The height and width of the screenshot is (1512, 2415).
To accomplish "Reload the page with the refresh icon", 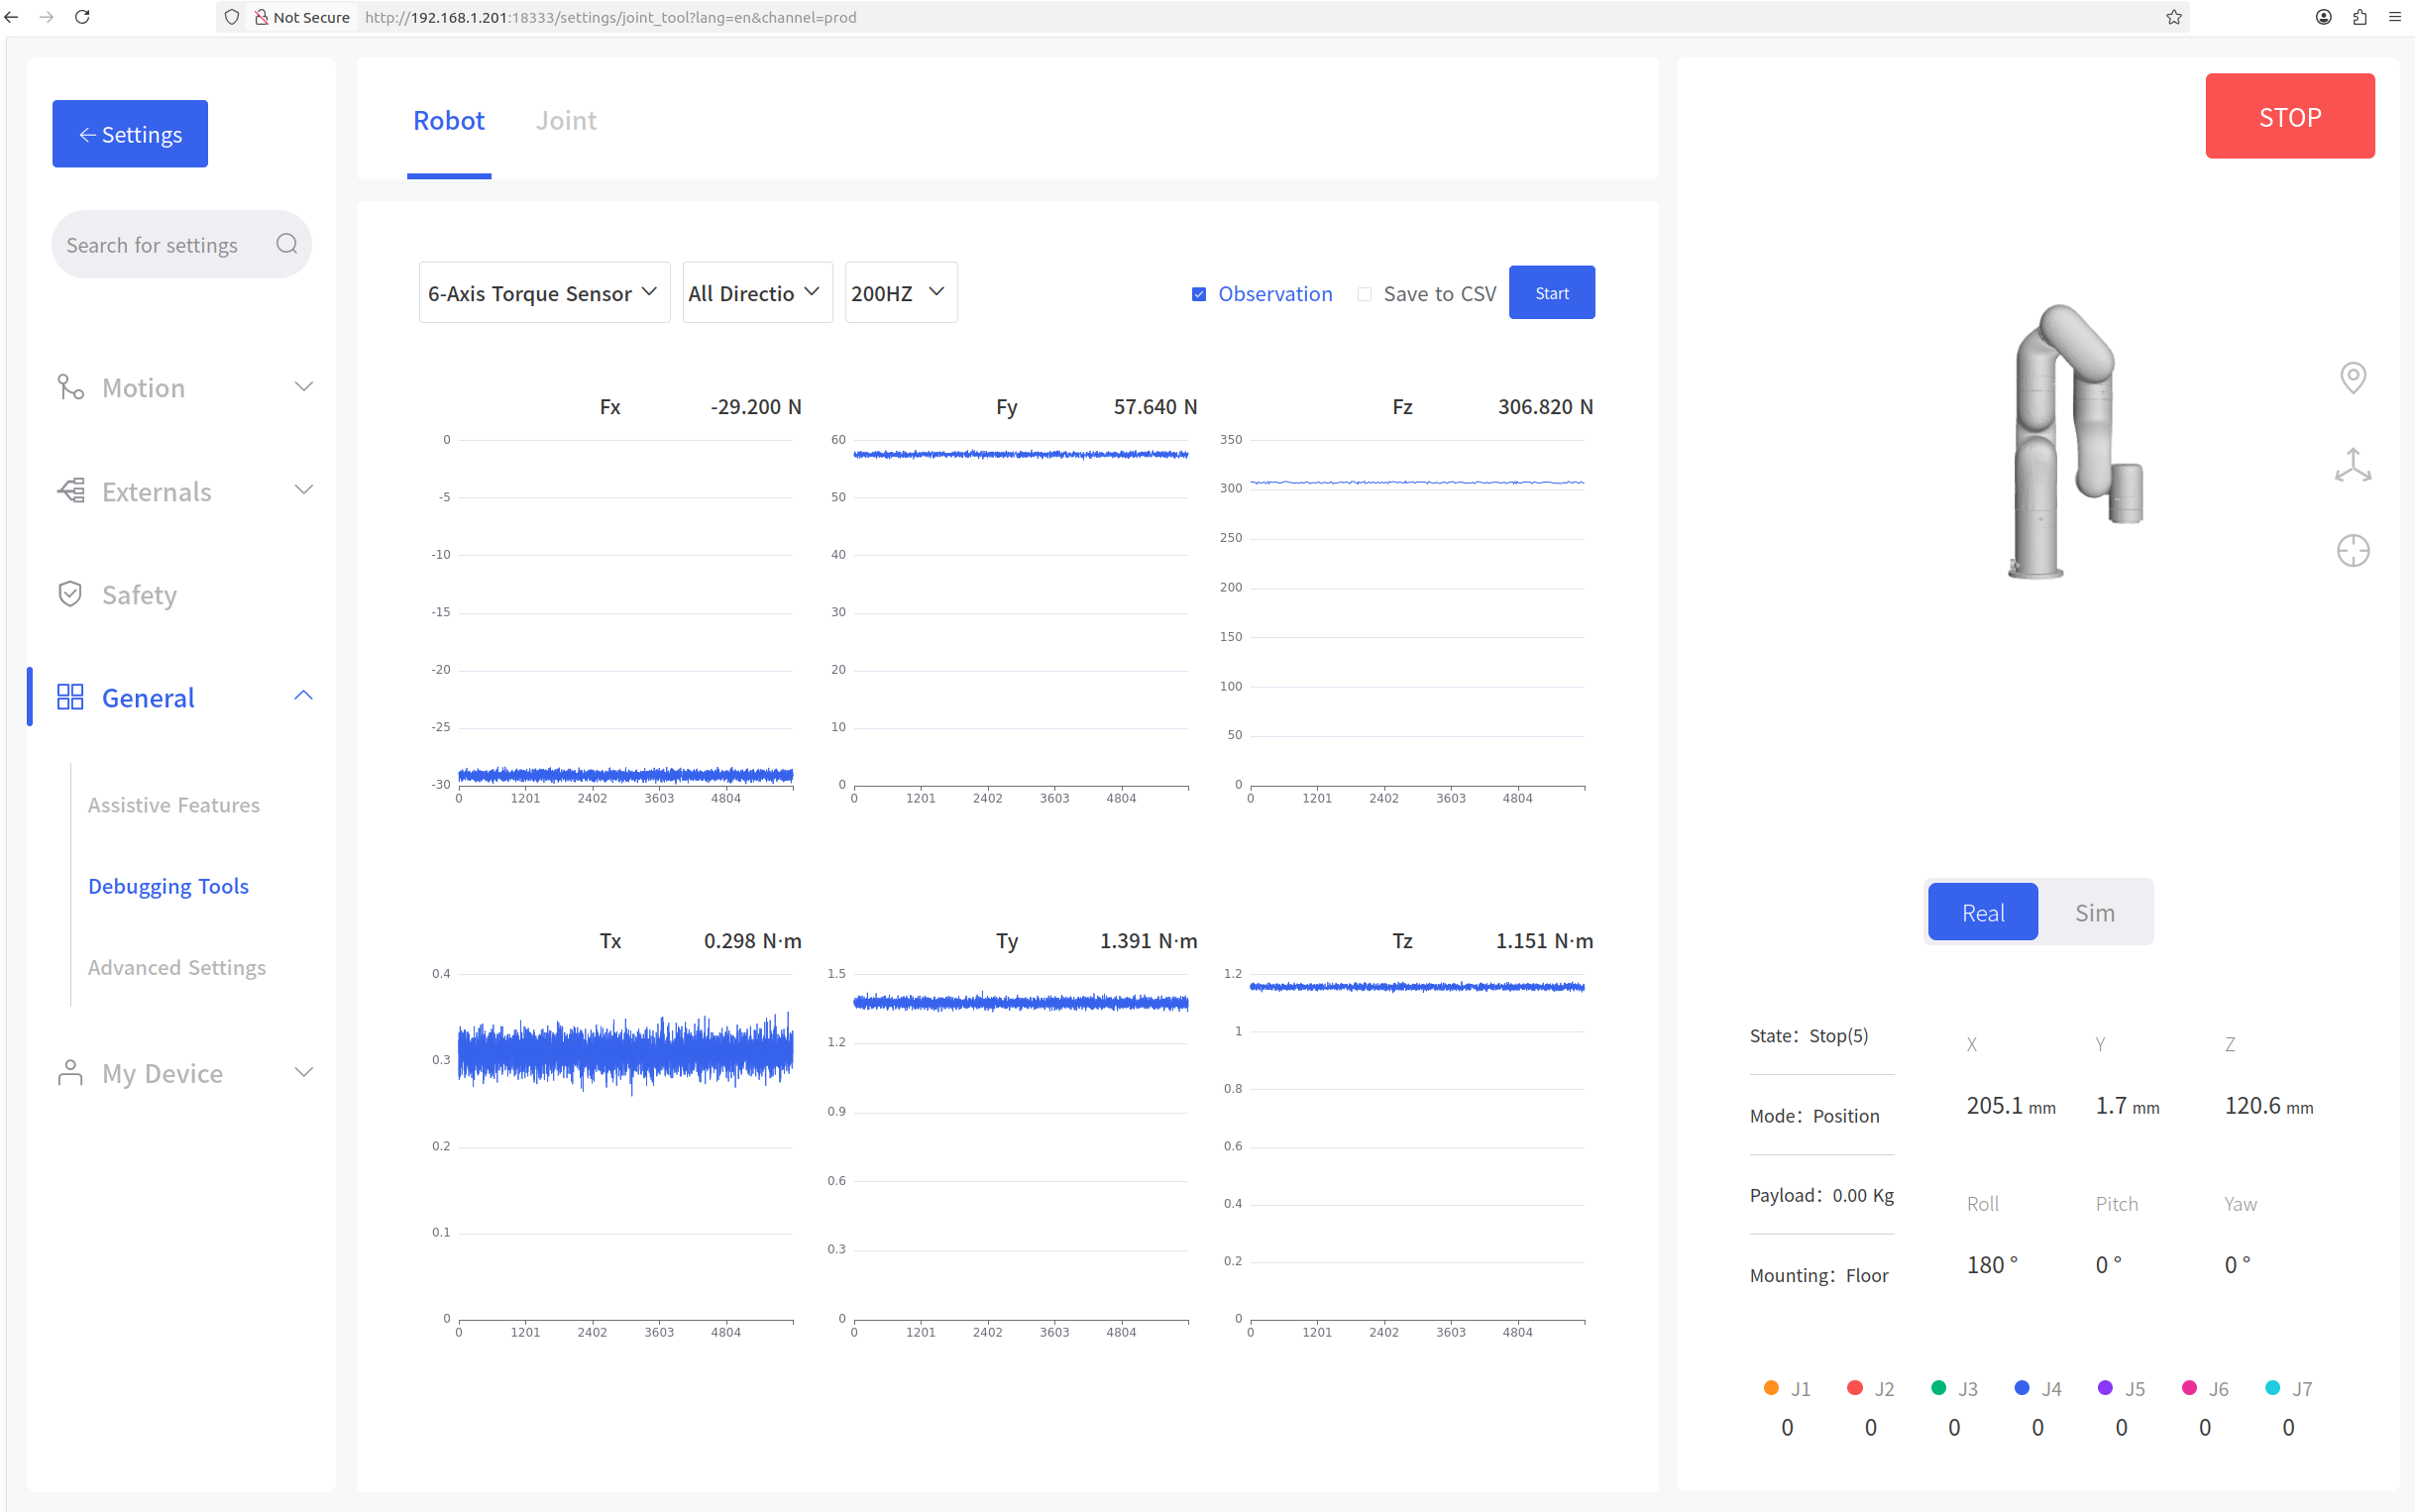I will [83, 17].
